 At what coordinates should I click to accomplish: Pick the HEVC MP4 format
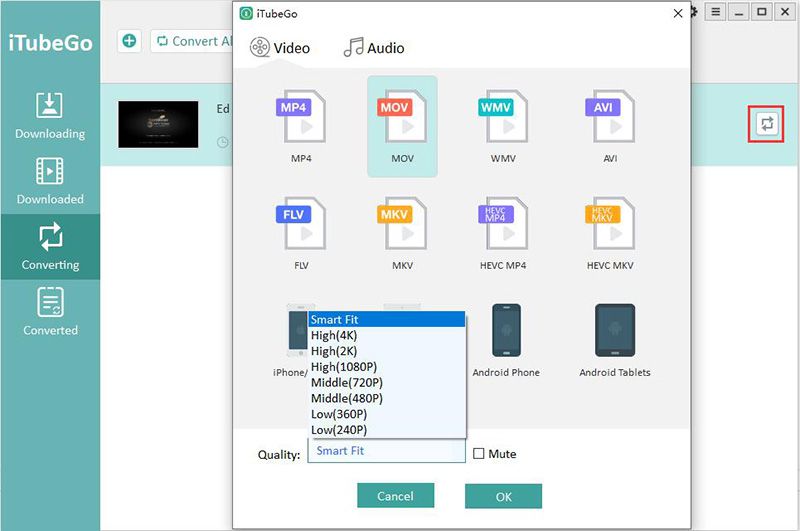pos(503,223)
